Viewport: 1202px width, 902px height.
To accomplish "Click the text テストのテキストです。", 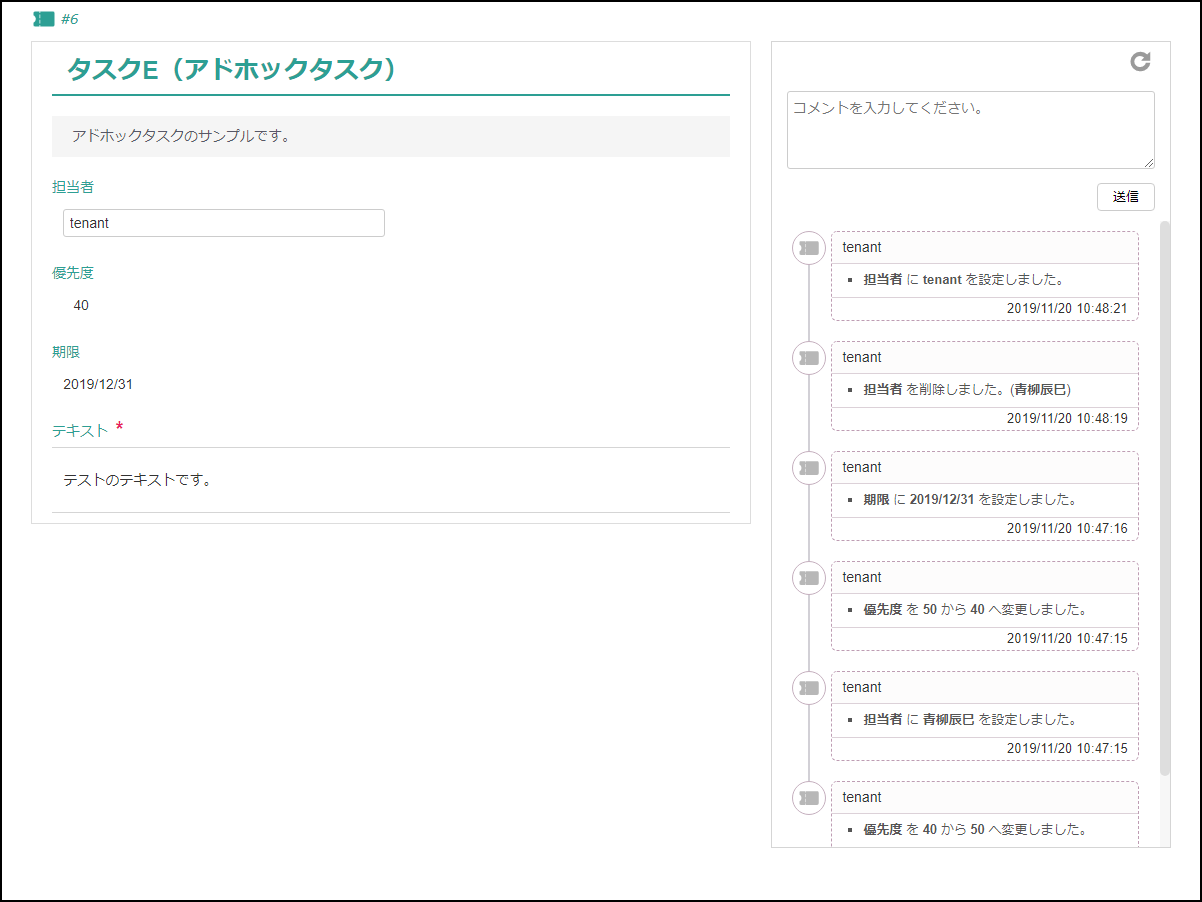I will tap(137, 480).
